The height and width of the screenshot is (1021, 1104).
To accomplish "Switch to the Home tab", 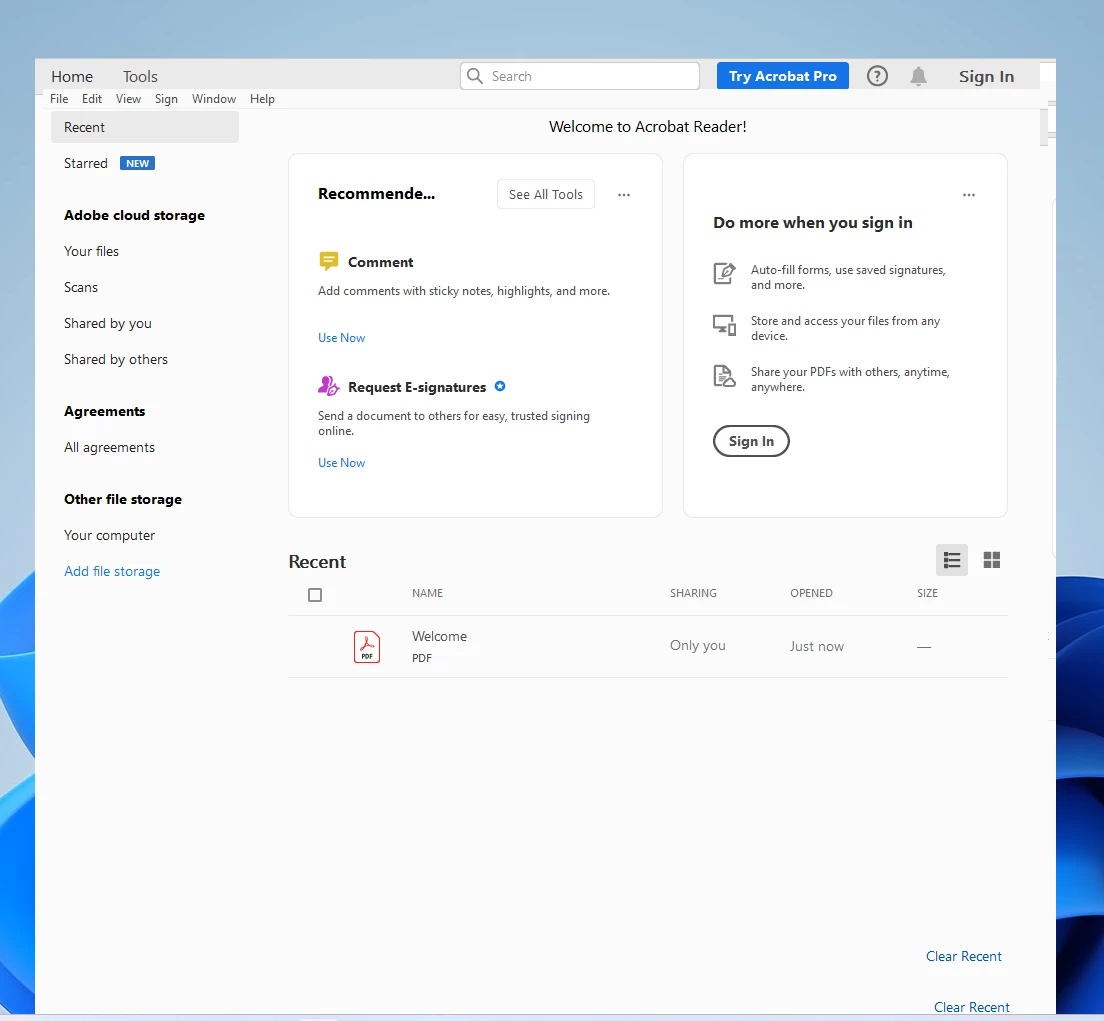I will click(72, 76).
